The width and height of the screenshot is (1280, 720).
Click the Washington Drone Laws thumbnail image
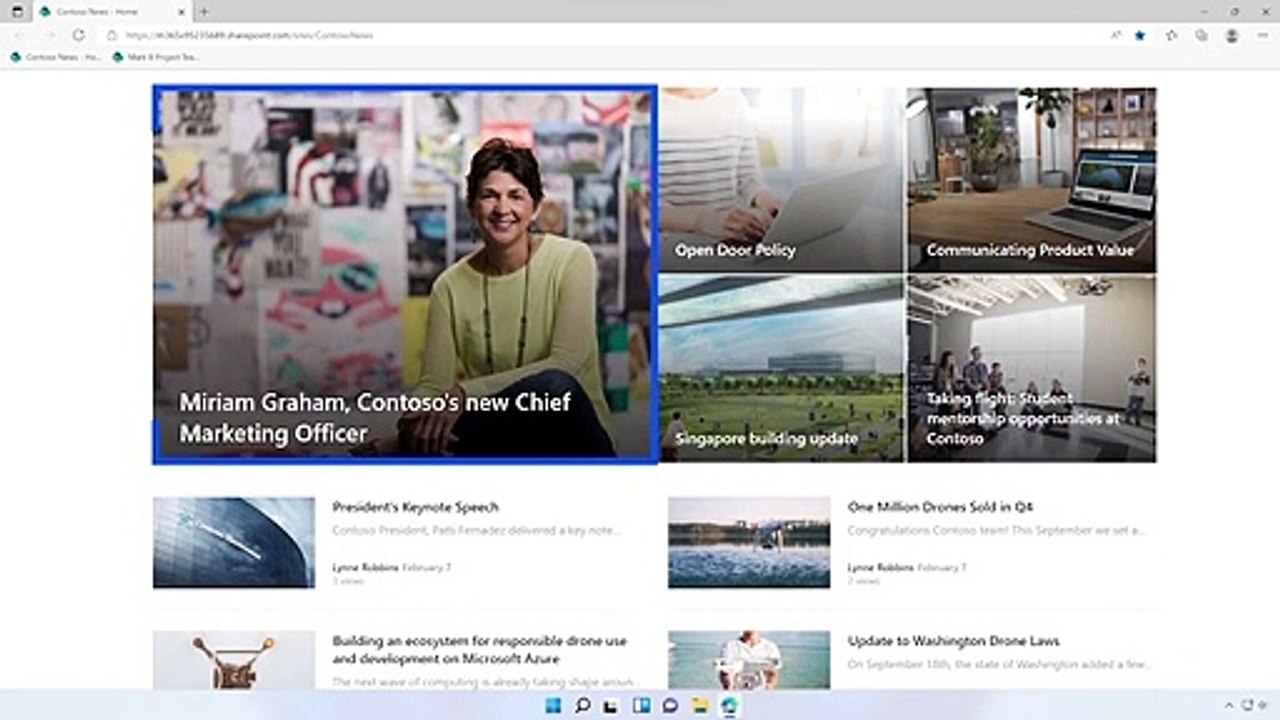(749, 660)
